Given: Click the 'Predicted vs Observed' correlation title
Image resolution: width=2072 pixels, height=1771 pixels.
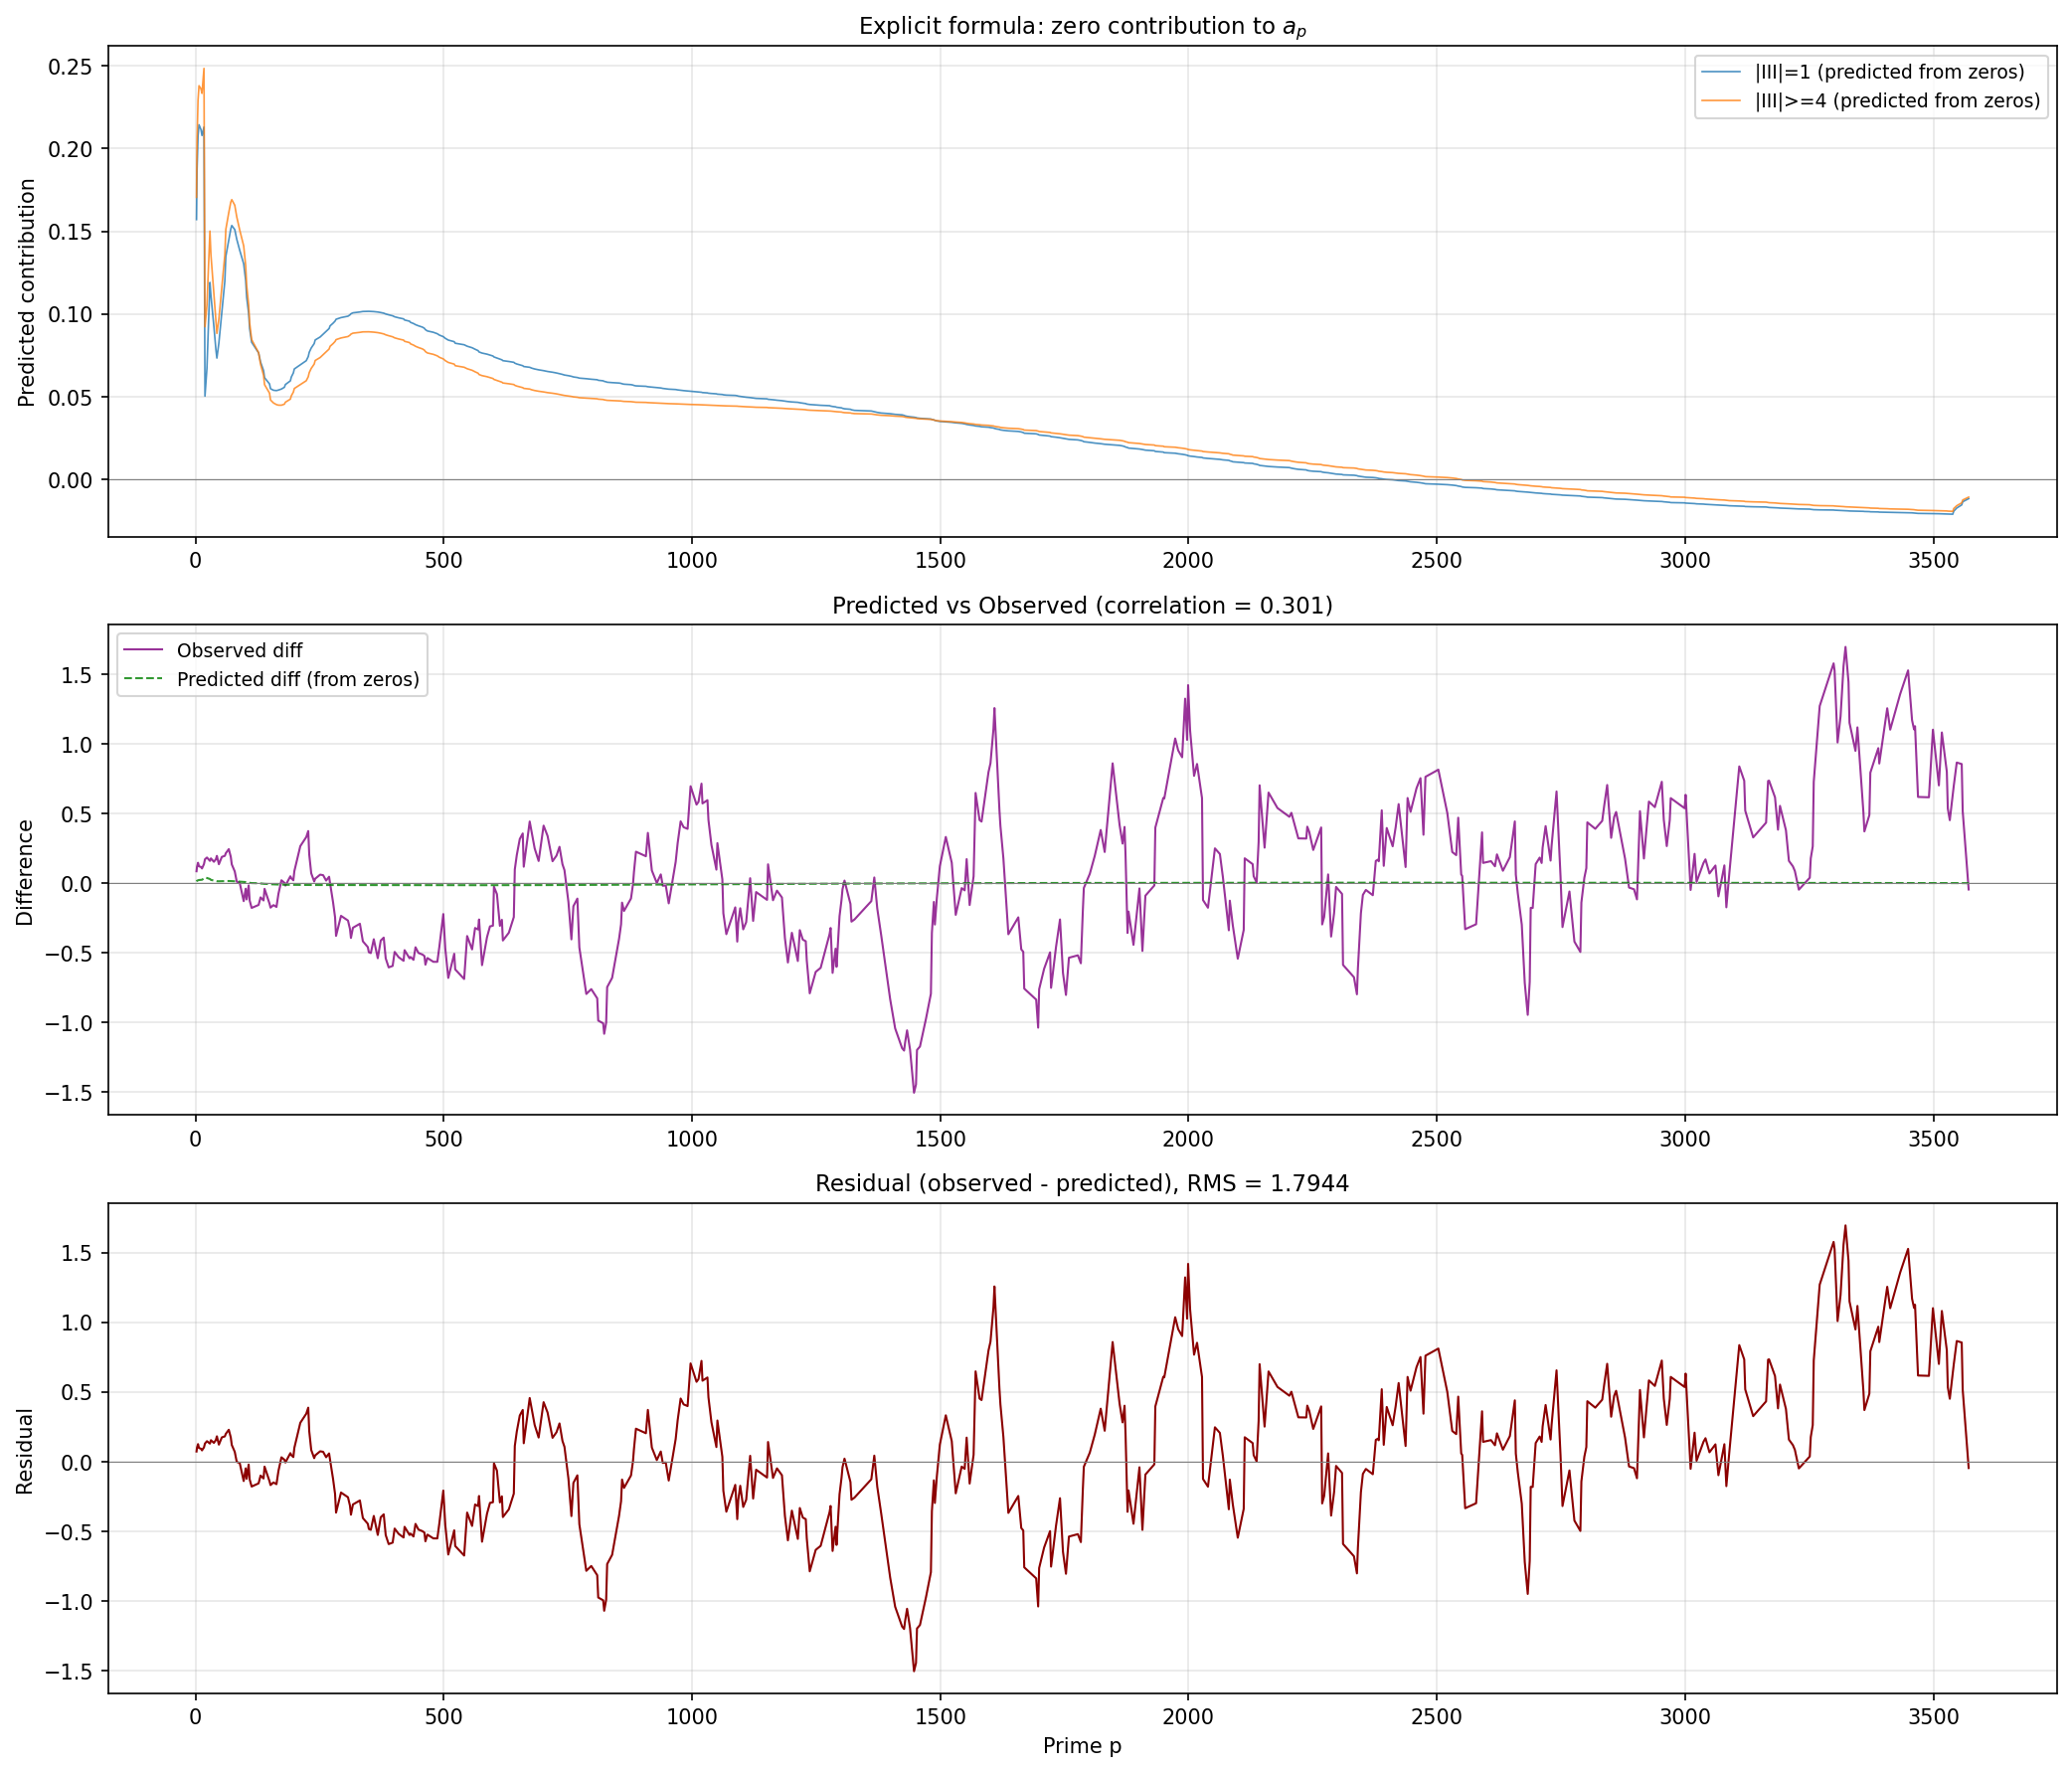Looking at the screenshot, I should pos(1082,606).
